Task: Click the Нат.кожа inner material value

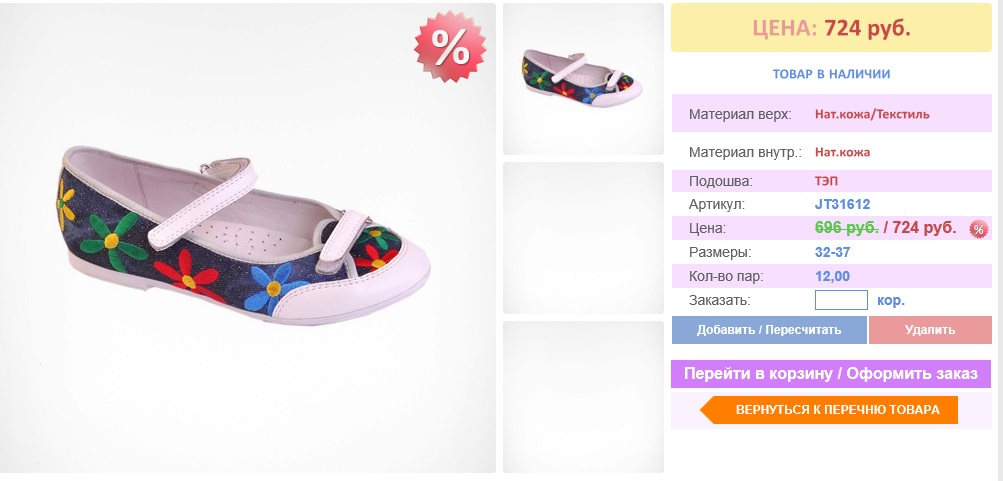Action: (842, 152)
